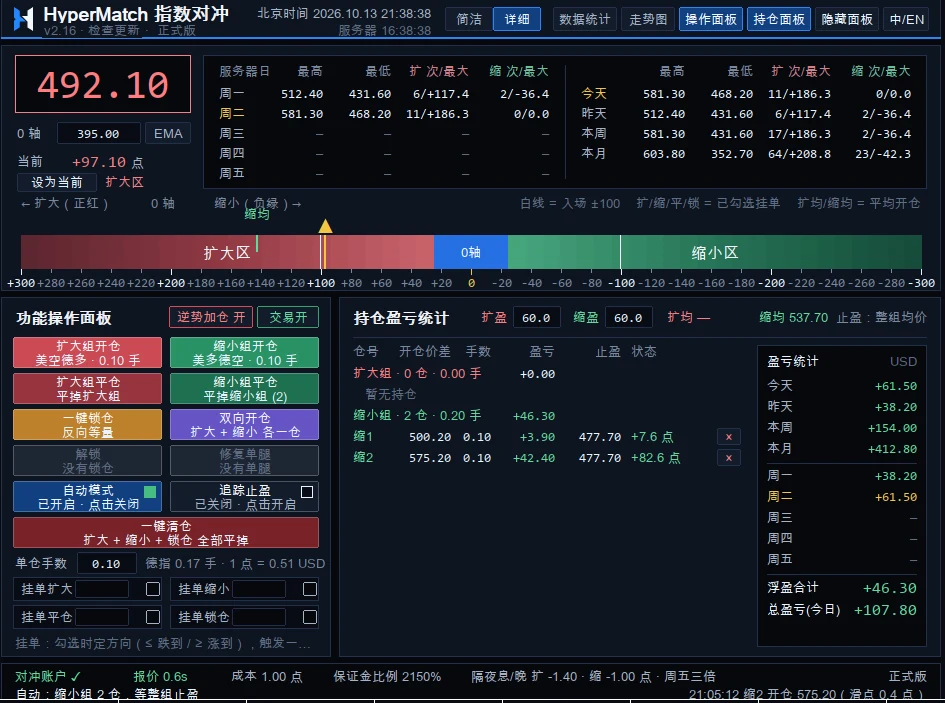This screenshot has width=945, height=703.
Task: Click 扩大组平仓 button
Action: click(87, 389)
